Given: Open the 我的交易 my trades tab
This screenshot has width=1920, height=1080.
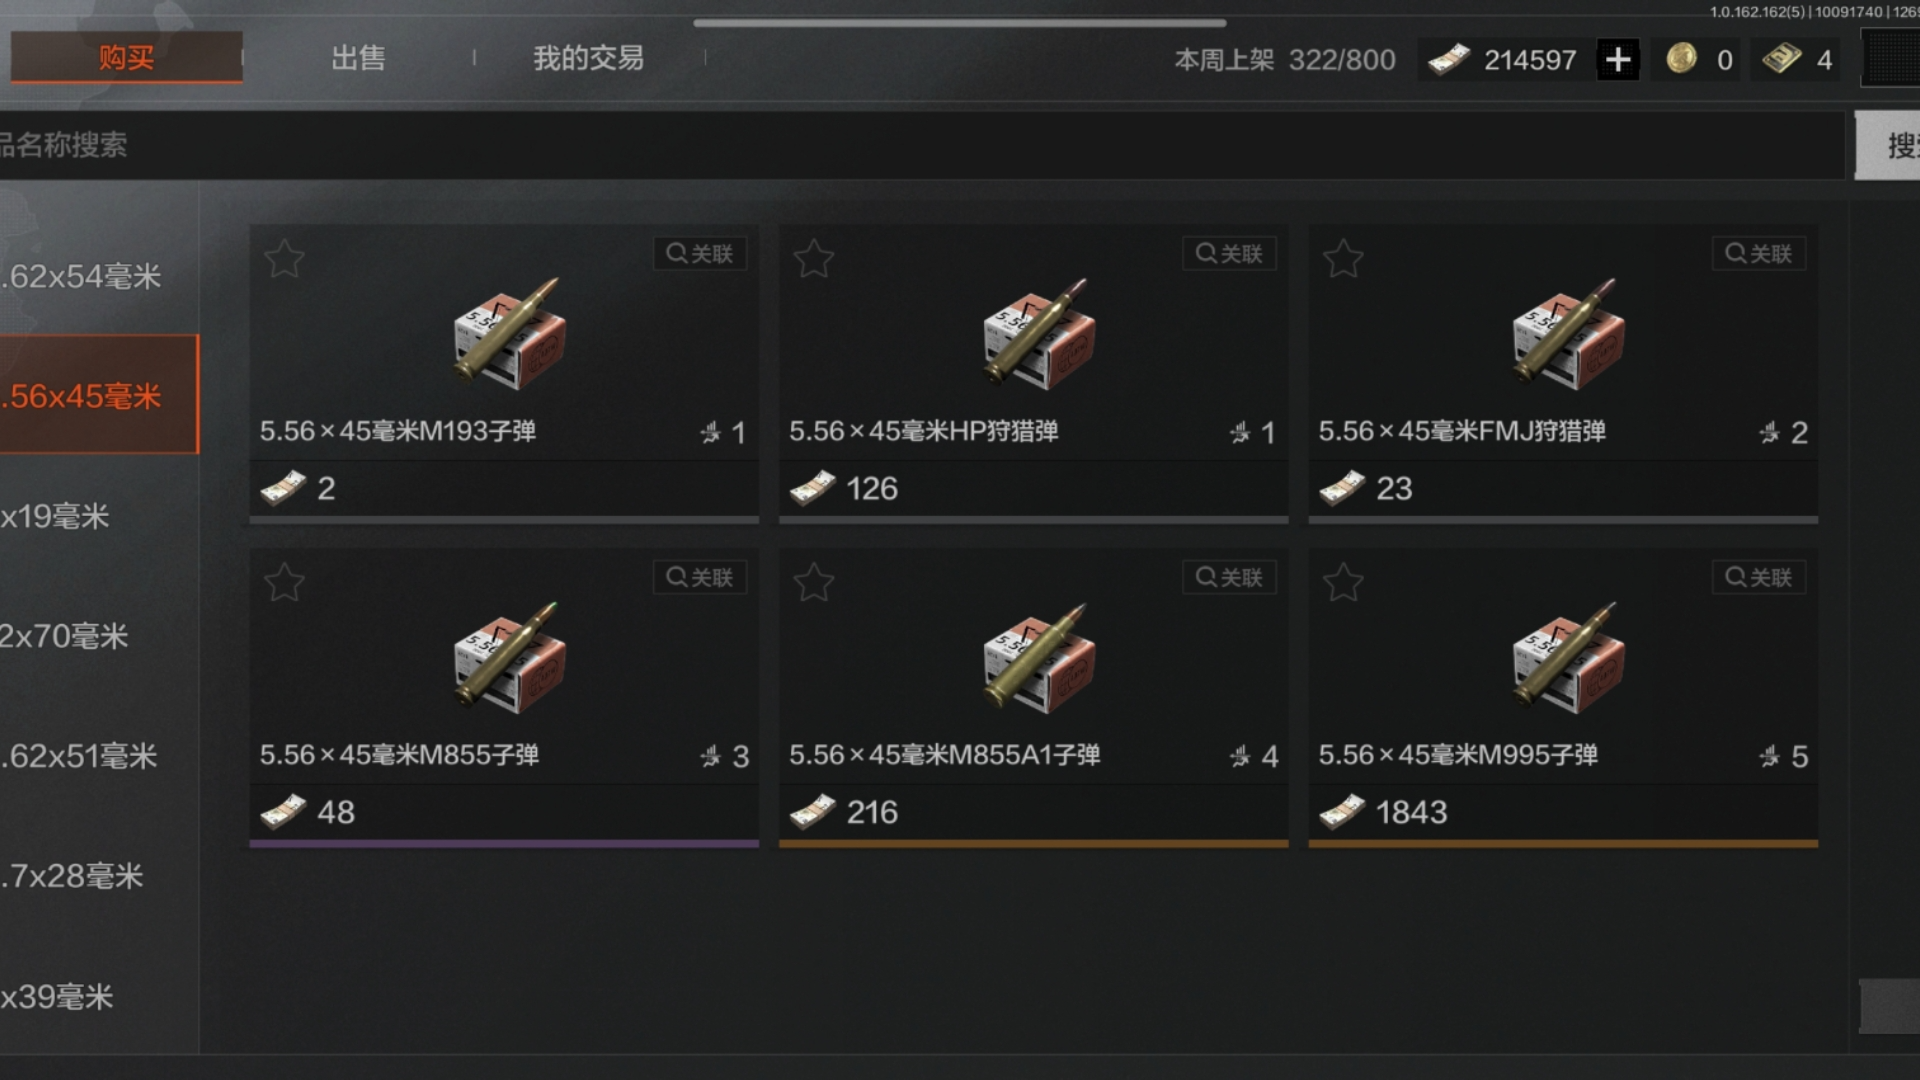Looking at the screenshot, I should (x=588, y=58).
